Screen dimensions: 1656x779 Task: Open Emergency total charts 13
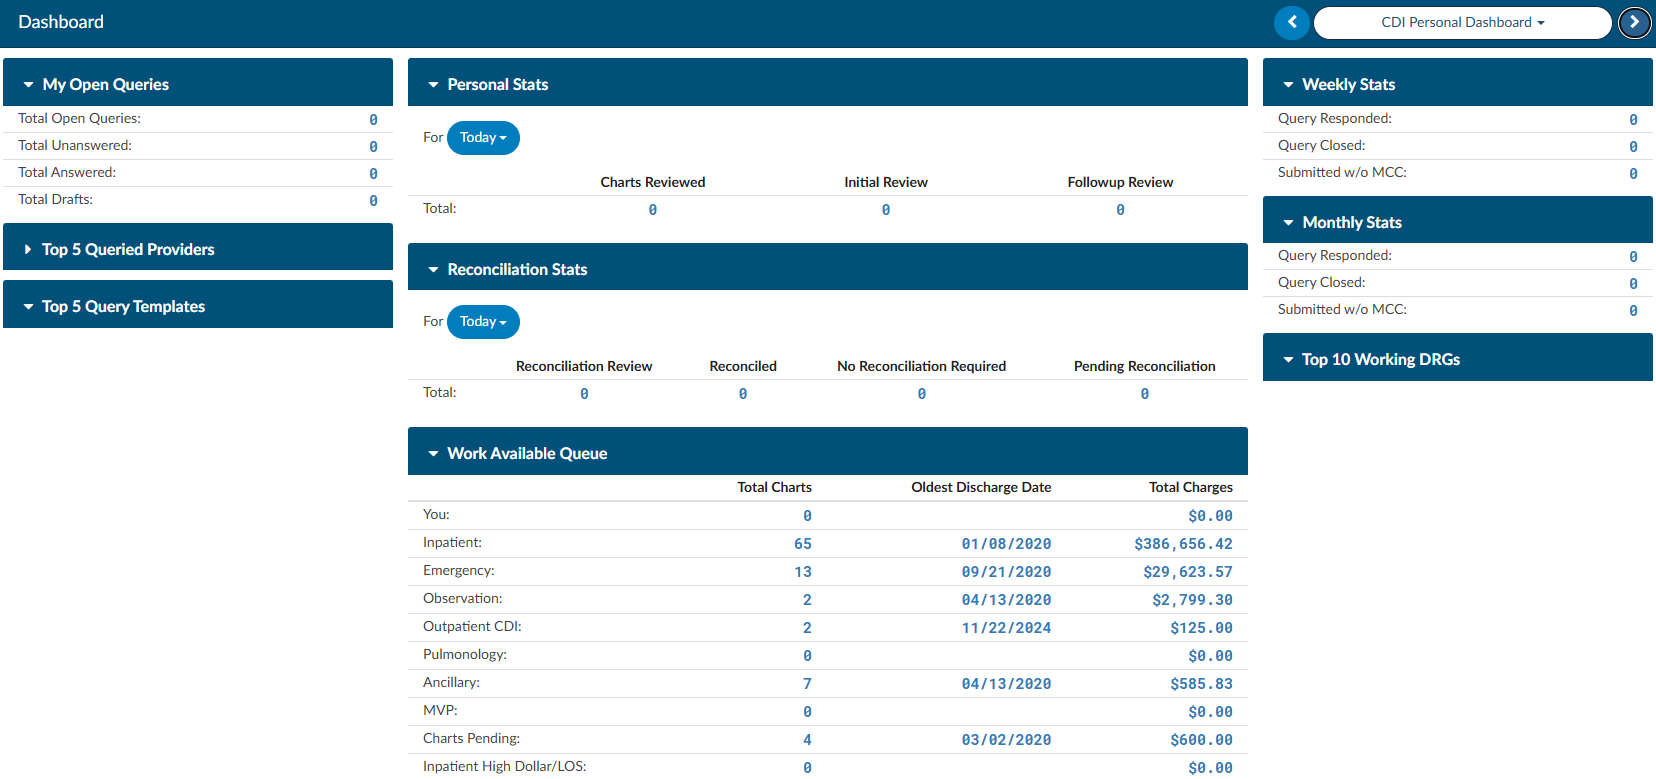(x=803, y=572)
